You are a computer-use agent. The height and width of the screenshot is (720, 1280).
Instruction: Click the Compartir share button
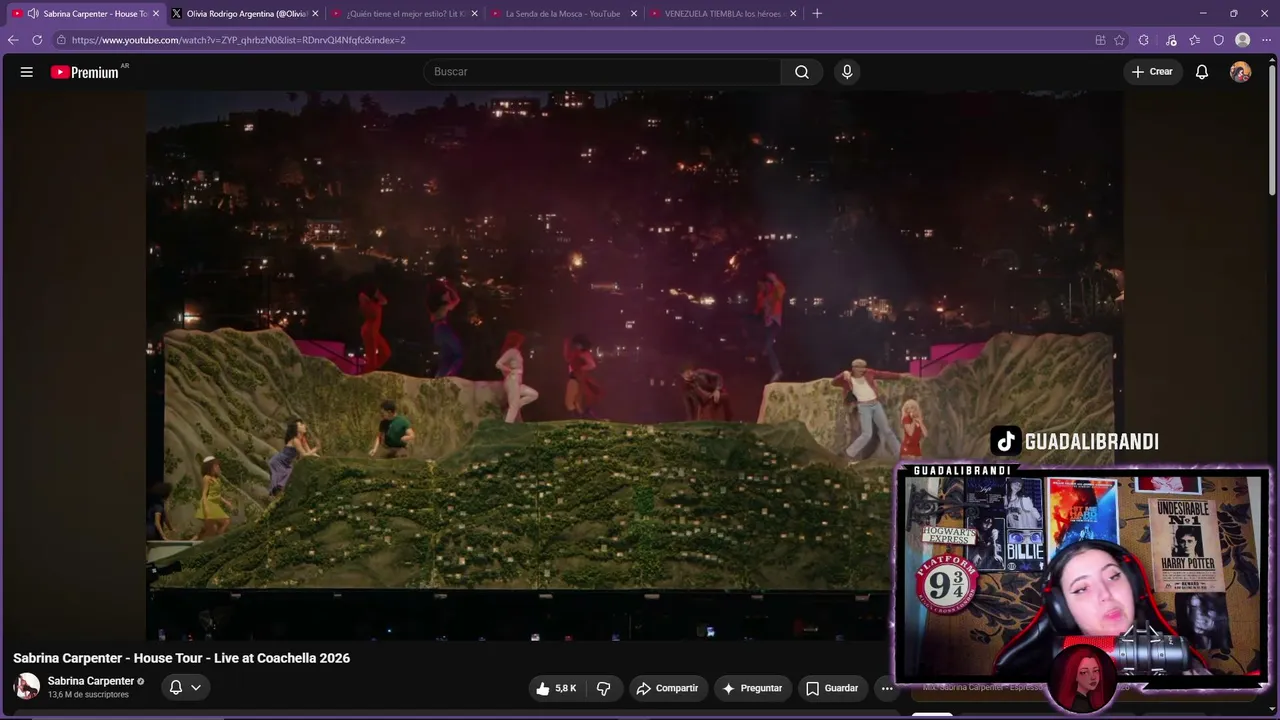point(667,688)
